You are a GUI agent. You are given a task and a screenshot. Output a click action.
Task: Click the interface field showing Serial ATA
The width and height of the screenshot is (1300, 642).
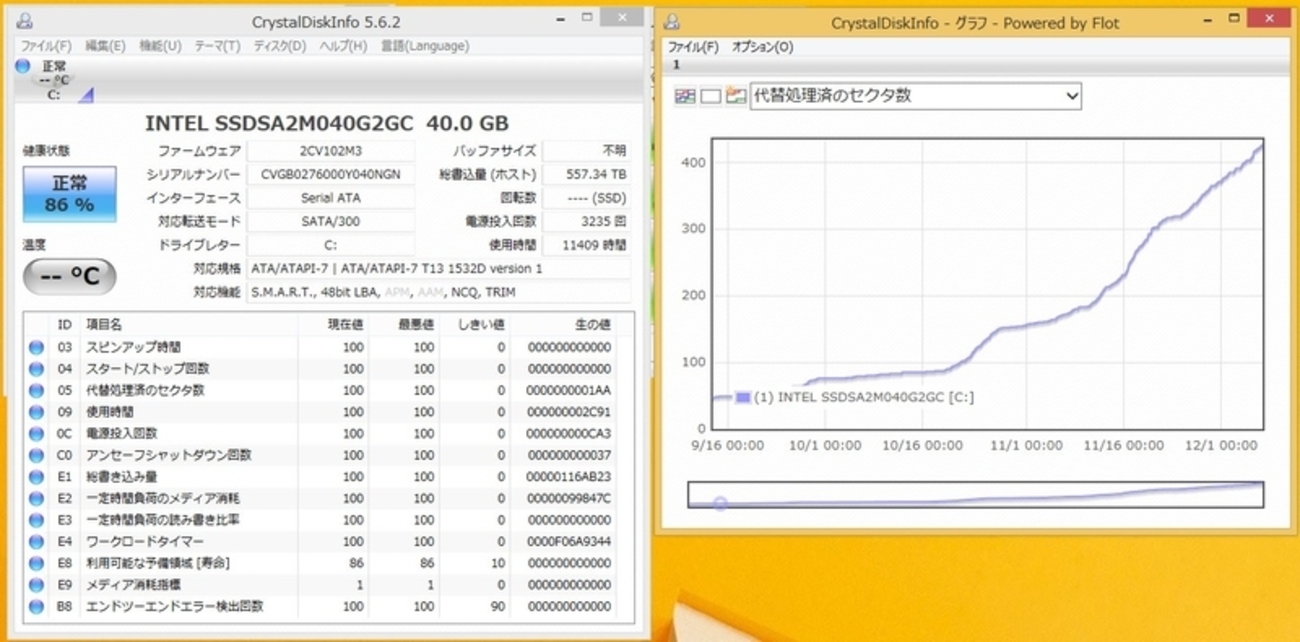click(331, 198)
